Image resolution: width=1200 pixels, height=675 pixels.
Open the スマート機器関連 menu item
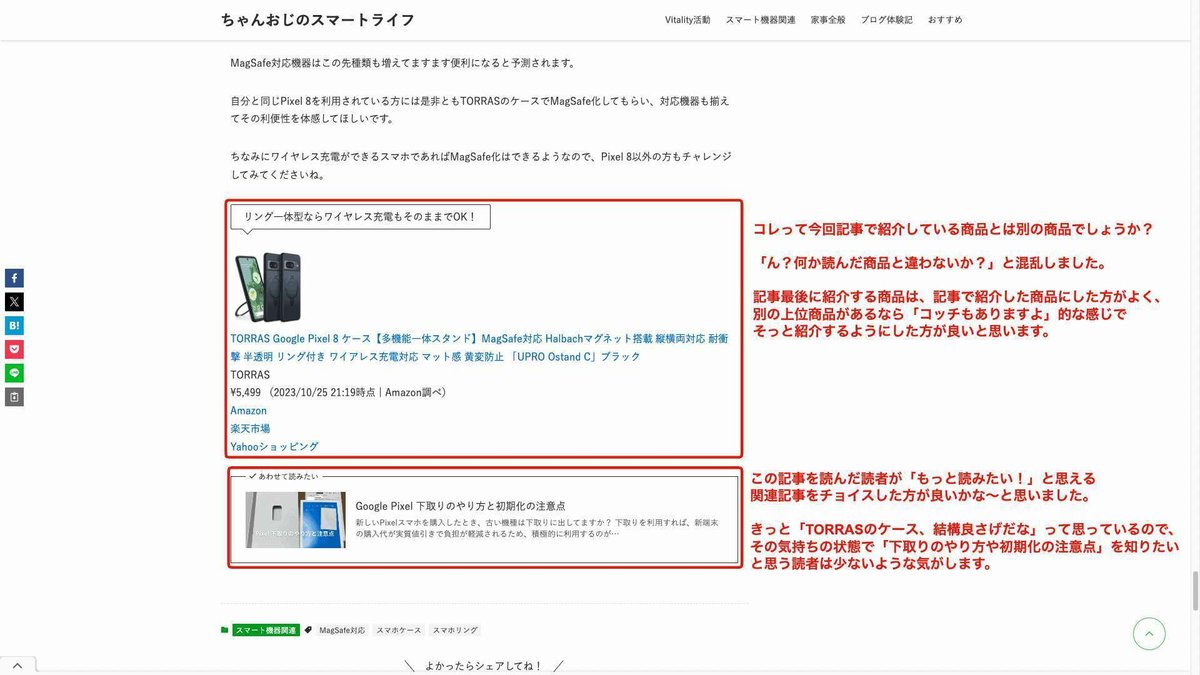(x=761, y=20)
